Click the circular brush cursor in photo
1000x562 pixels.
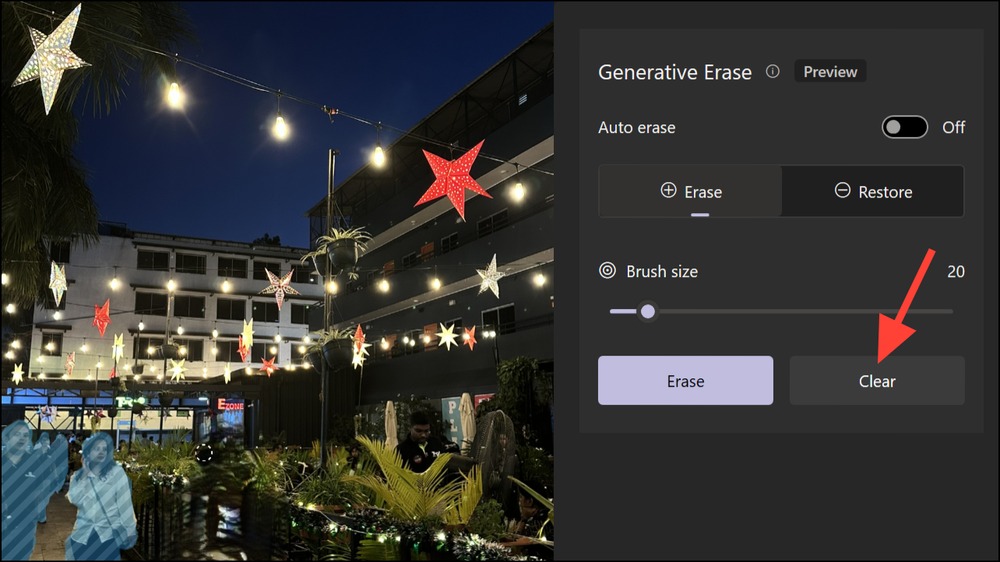point(204,454)
